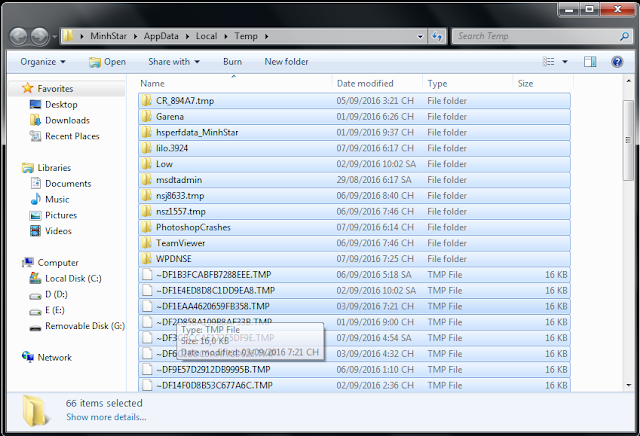
Task: Select Computer in navigation pane
Action: click(58, 262)
